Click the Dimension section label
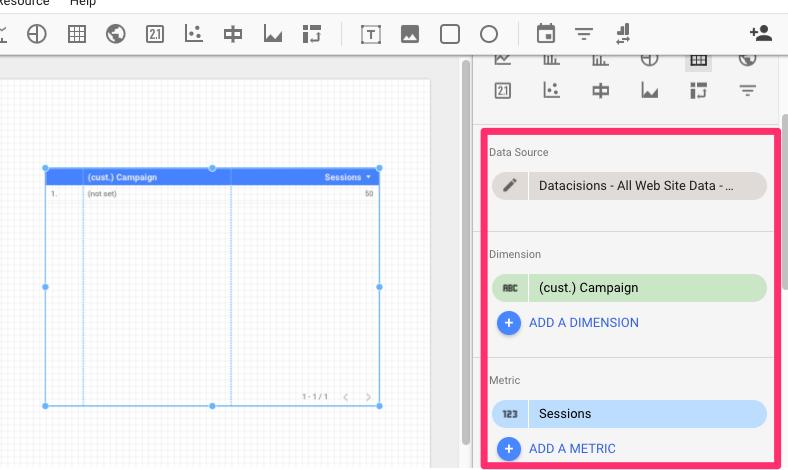 coord(515,254)
